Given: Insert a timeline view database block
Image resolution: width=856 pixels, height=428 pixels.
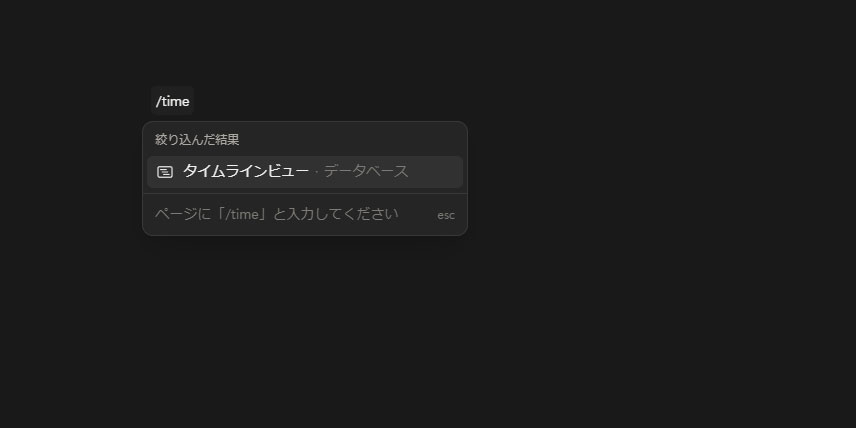Looking at the screenshot, I should coord(305,172).
